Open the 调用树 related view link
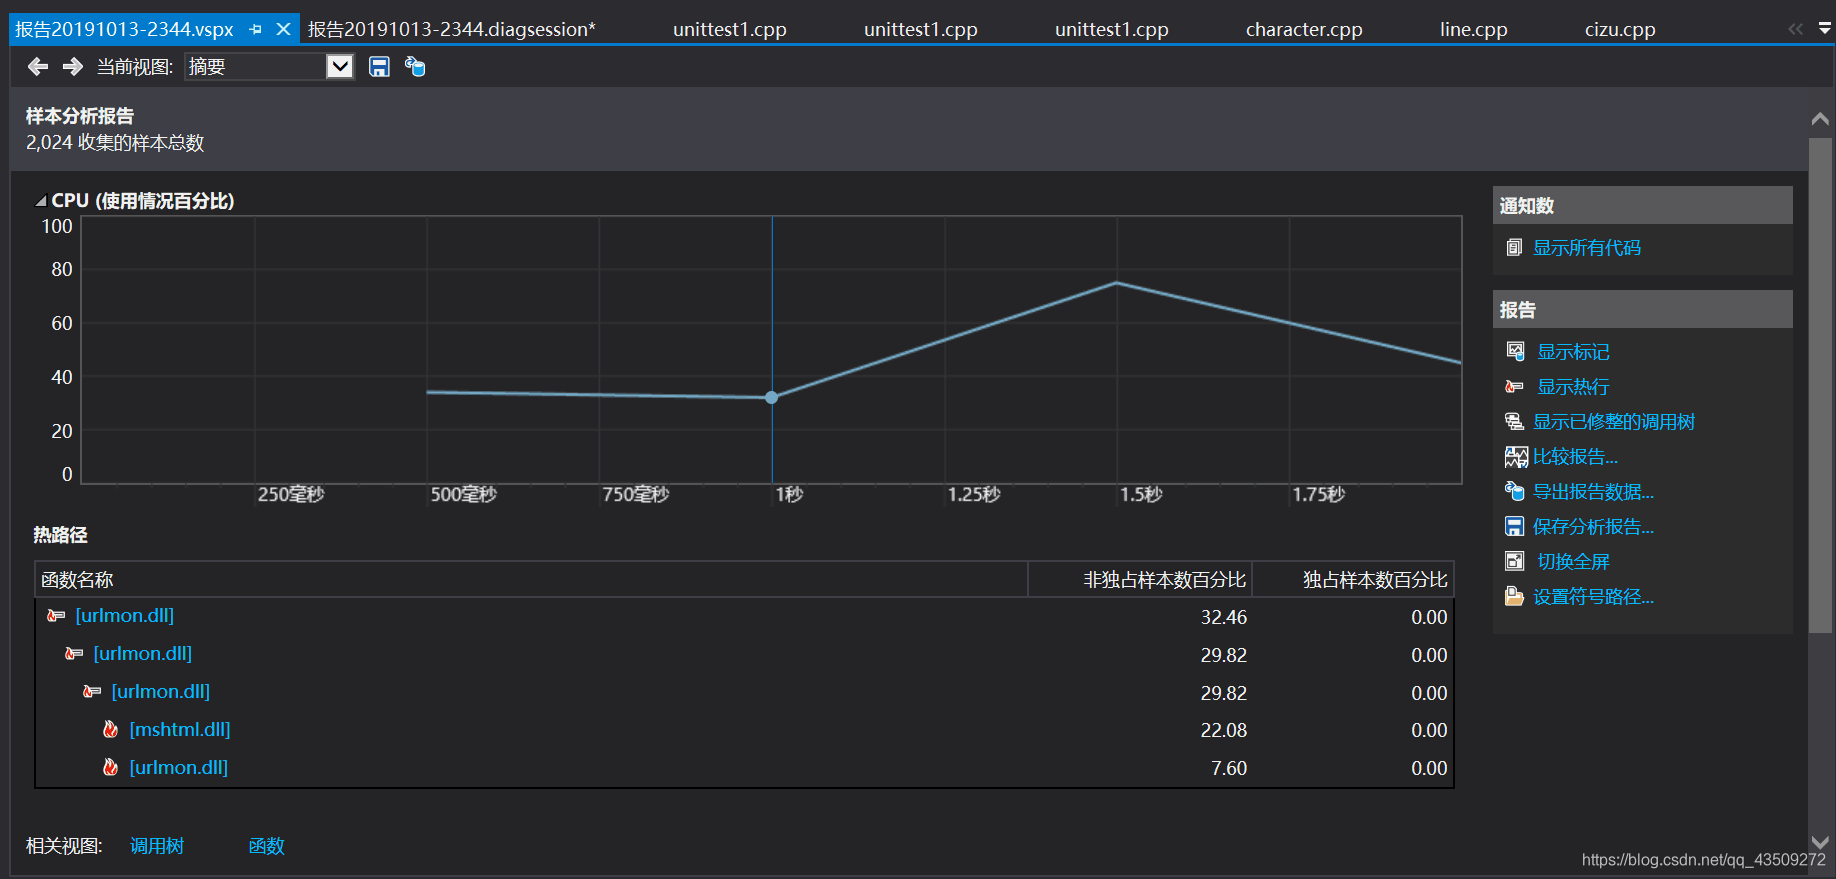 click(x=157, y=846)
